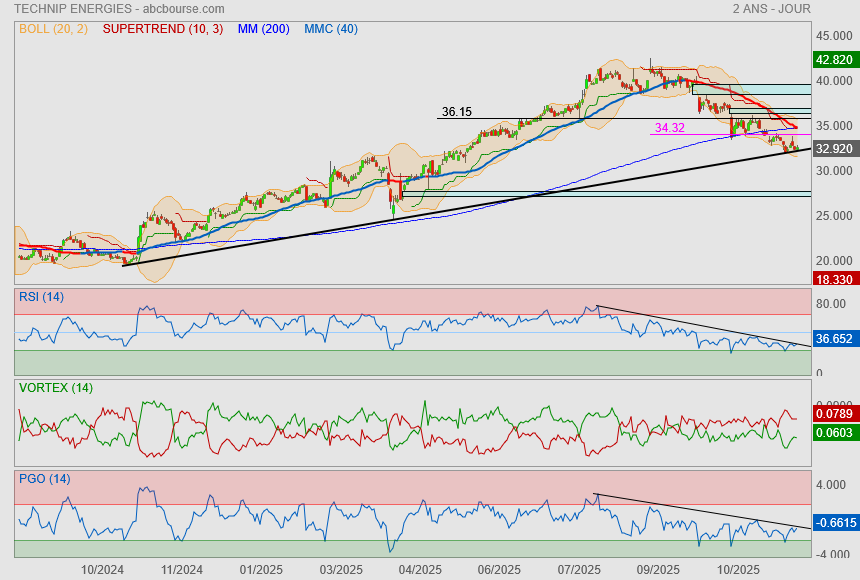Click the current price tag 32.920
Viewport: 860px width, 580px height.
click(x=834, y=148)
